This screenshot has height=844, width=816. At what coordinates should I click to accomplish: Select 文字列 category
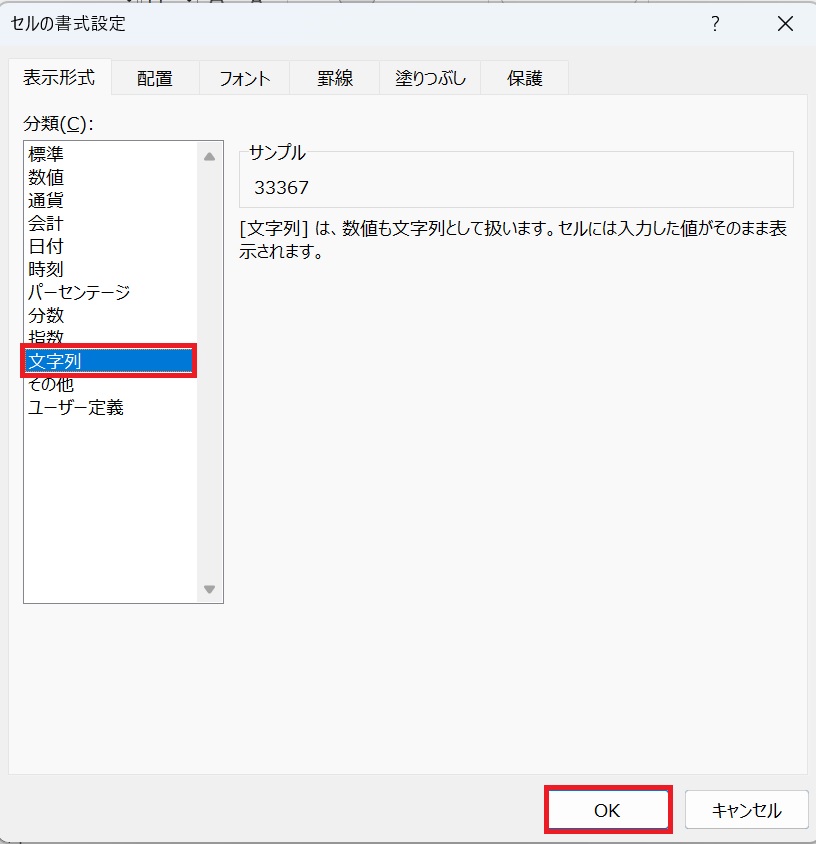(x=109, y=361)
